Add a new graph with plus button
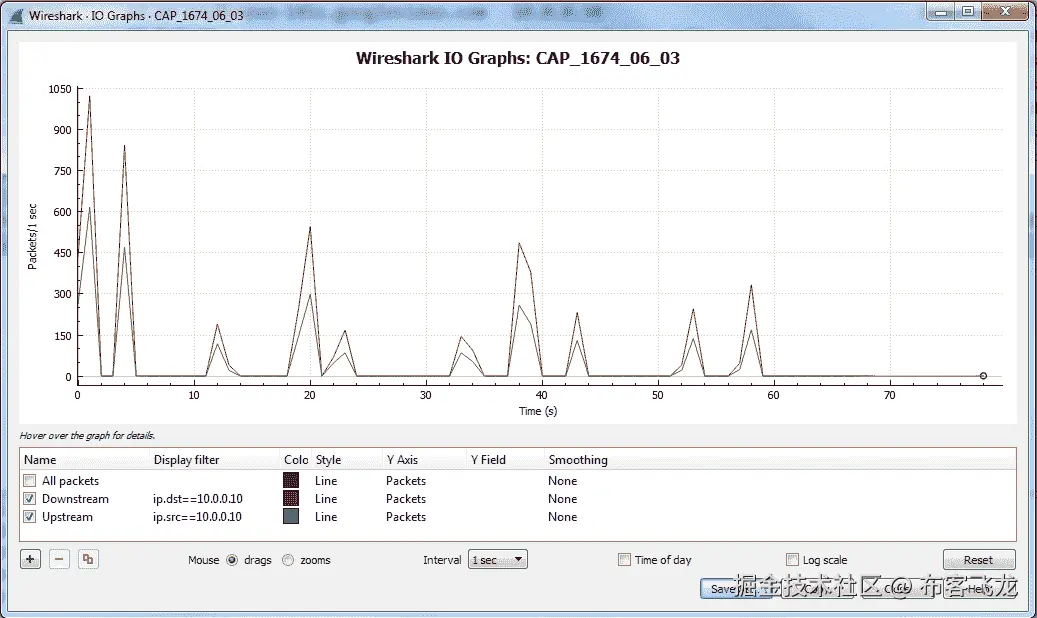The width and height of the screenshot is (1037, 618). click(30, 559)
